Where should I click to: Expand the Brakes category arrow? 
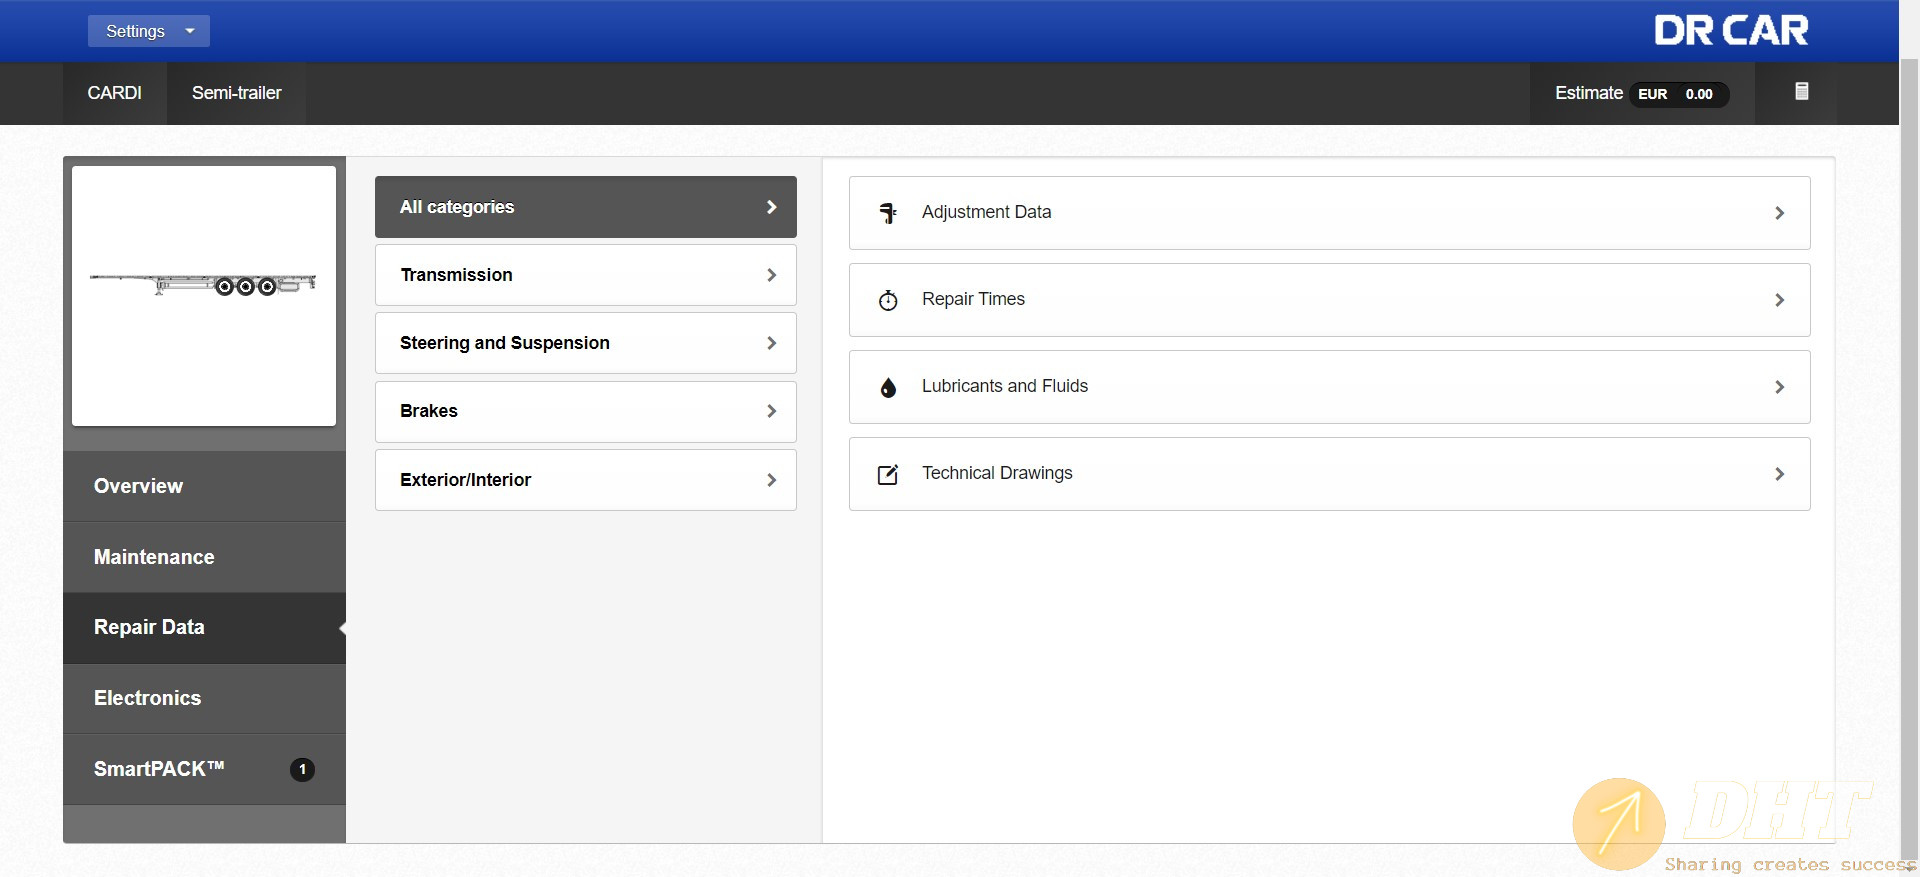(x=771, y=411)
